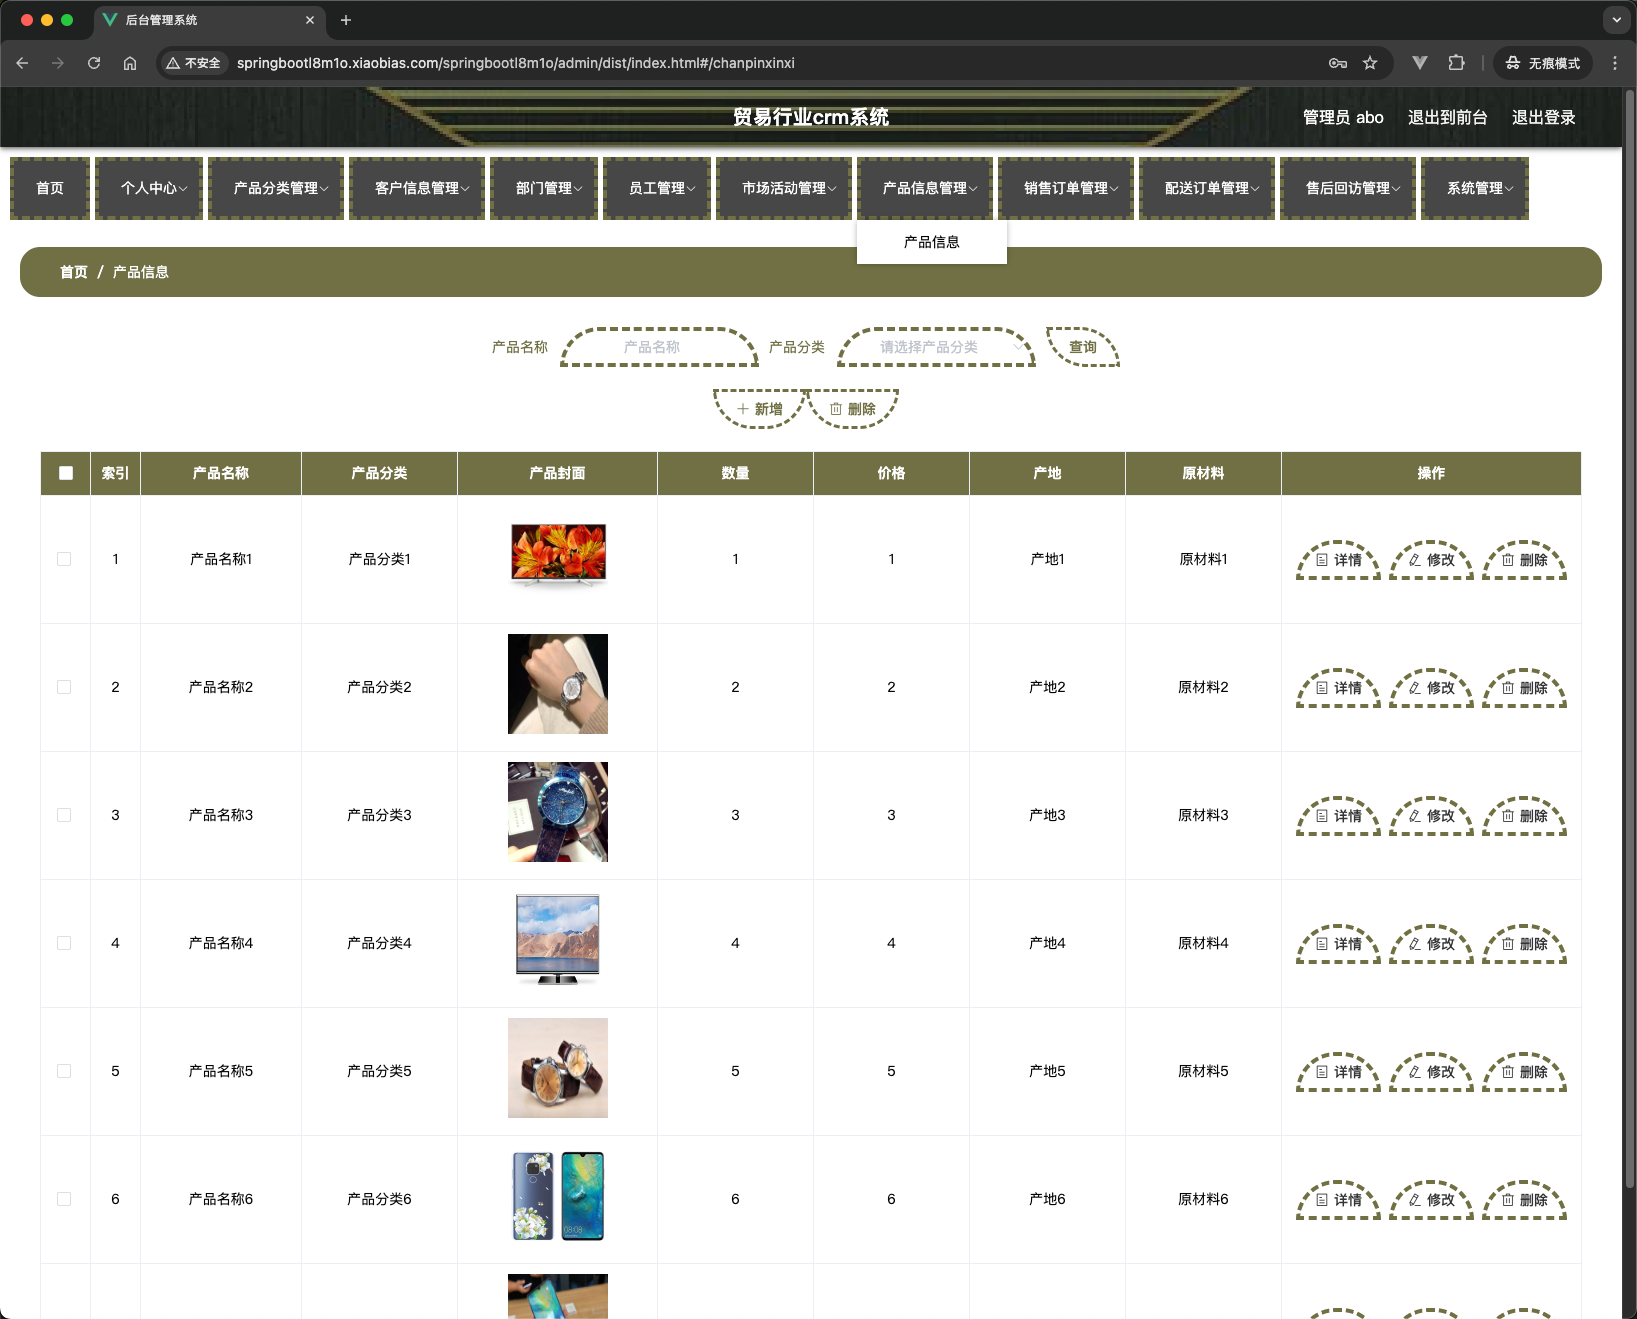
Task: Click 修改 for 产品名称5
Action: pyautogui.click(x=1431, y=1072)
